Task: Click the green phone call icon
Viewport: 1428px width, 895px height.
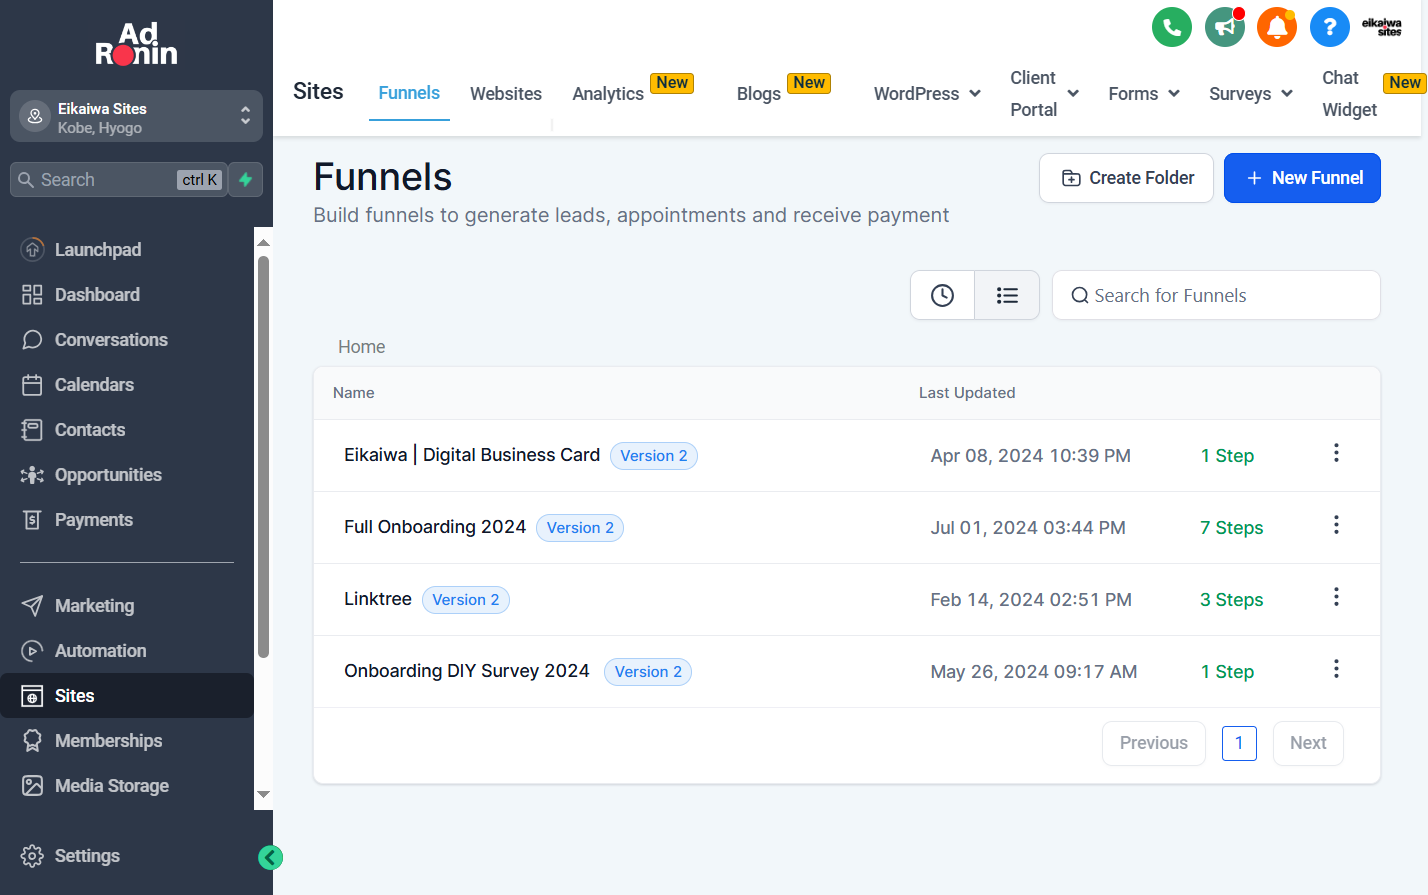Action: click(x=1172, y=27)
